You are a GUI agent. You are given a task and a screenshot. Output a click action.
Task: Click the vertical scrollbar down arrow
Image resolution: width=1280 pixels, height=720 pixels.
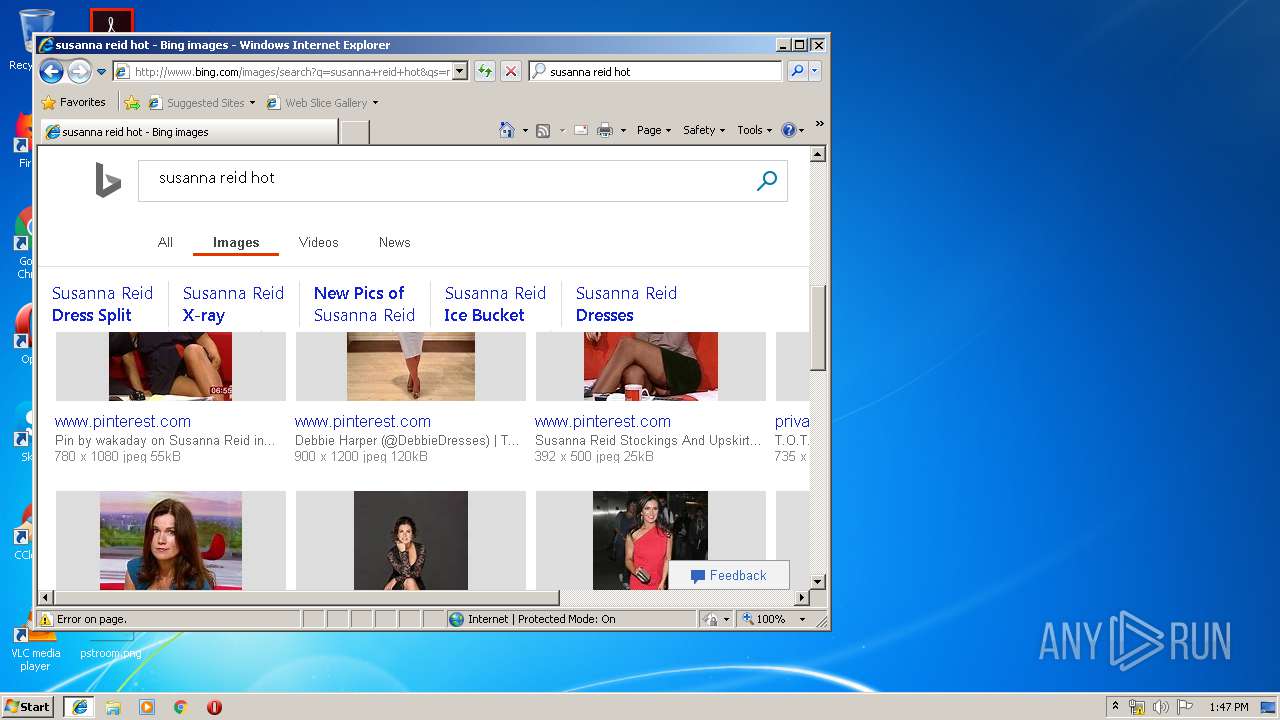(817, 581)
